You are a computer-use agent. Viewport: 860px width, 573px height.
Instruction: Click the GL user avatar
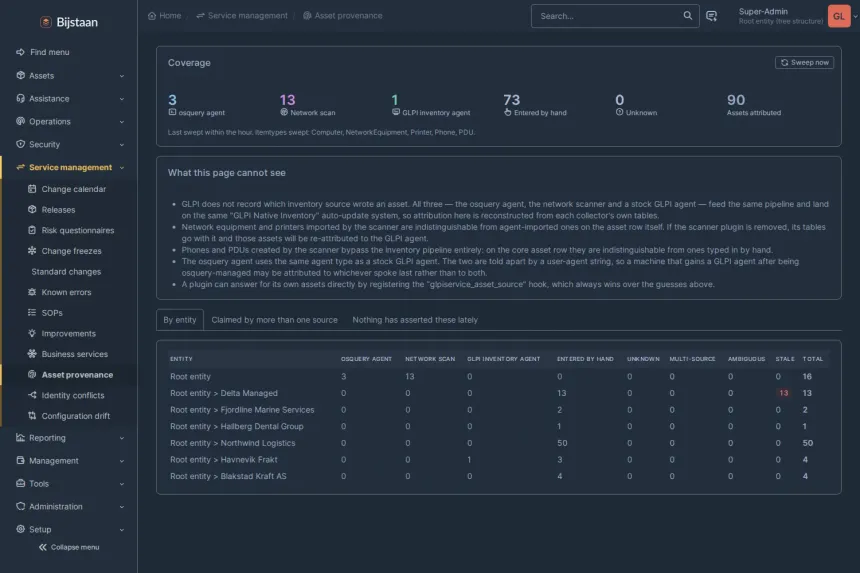point(839,16)
